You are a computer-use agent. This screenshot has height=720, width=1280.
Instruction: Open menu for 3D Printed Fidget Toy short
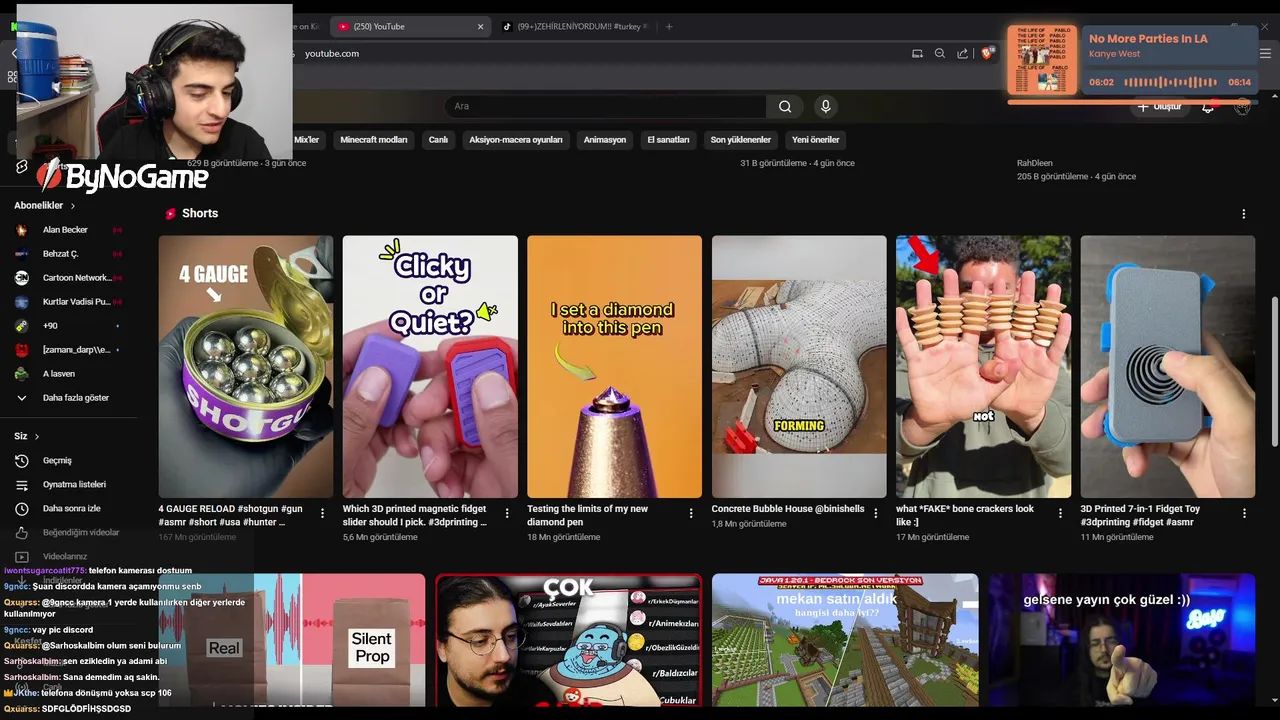click(1244, 513)
